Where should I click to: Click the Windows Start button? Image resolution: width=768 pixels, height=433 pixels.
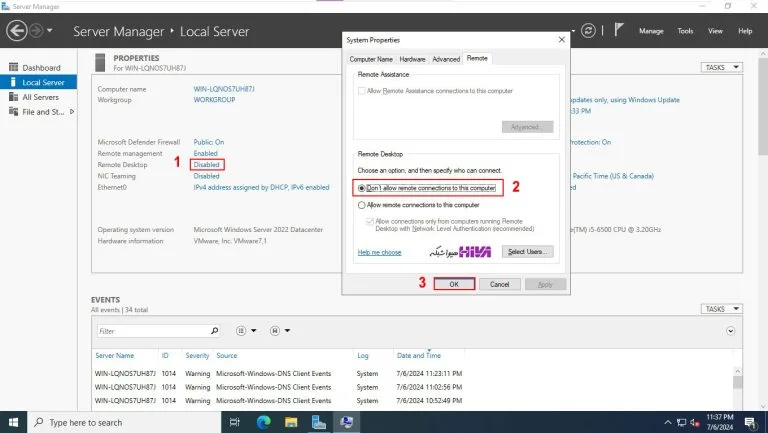point(13,422)
